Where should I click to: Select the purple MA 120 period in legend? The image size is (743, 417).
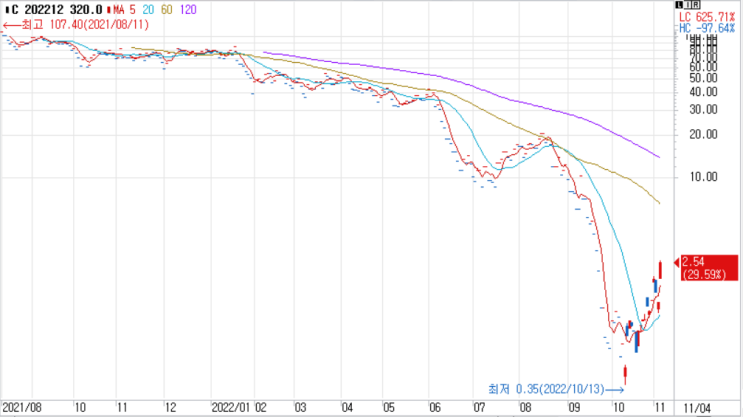[x=188, y=9]
